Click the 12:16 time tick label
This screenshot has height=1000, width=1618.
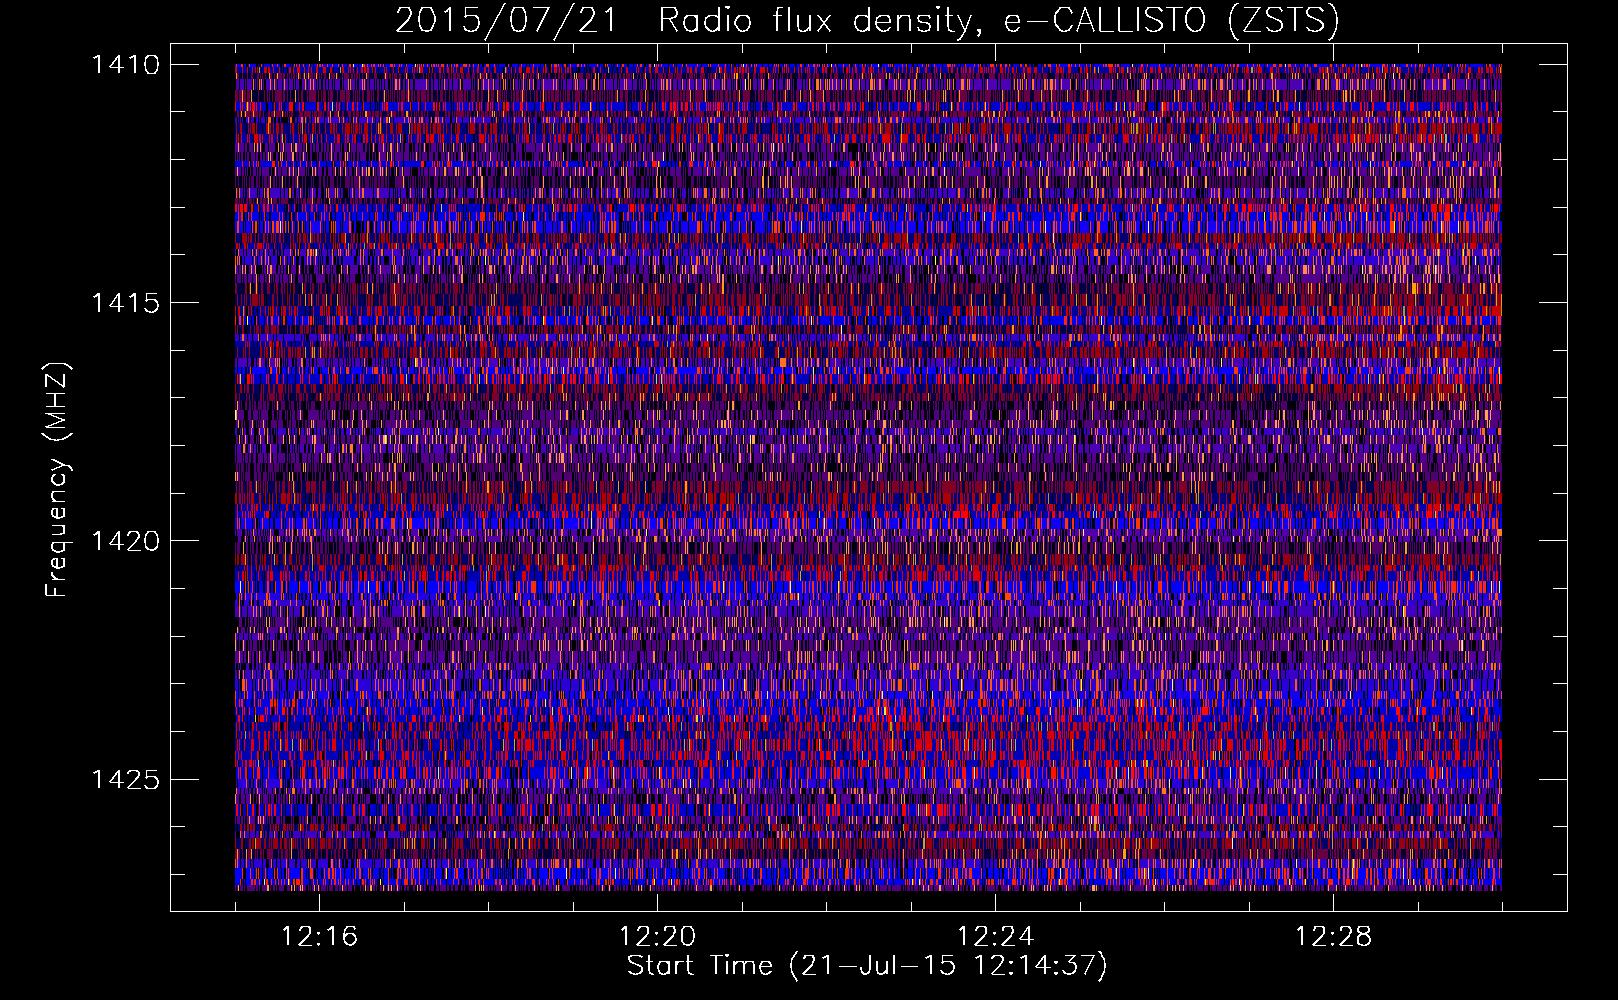[319, 937]
